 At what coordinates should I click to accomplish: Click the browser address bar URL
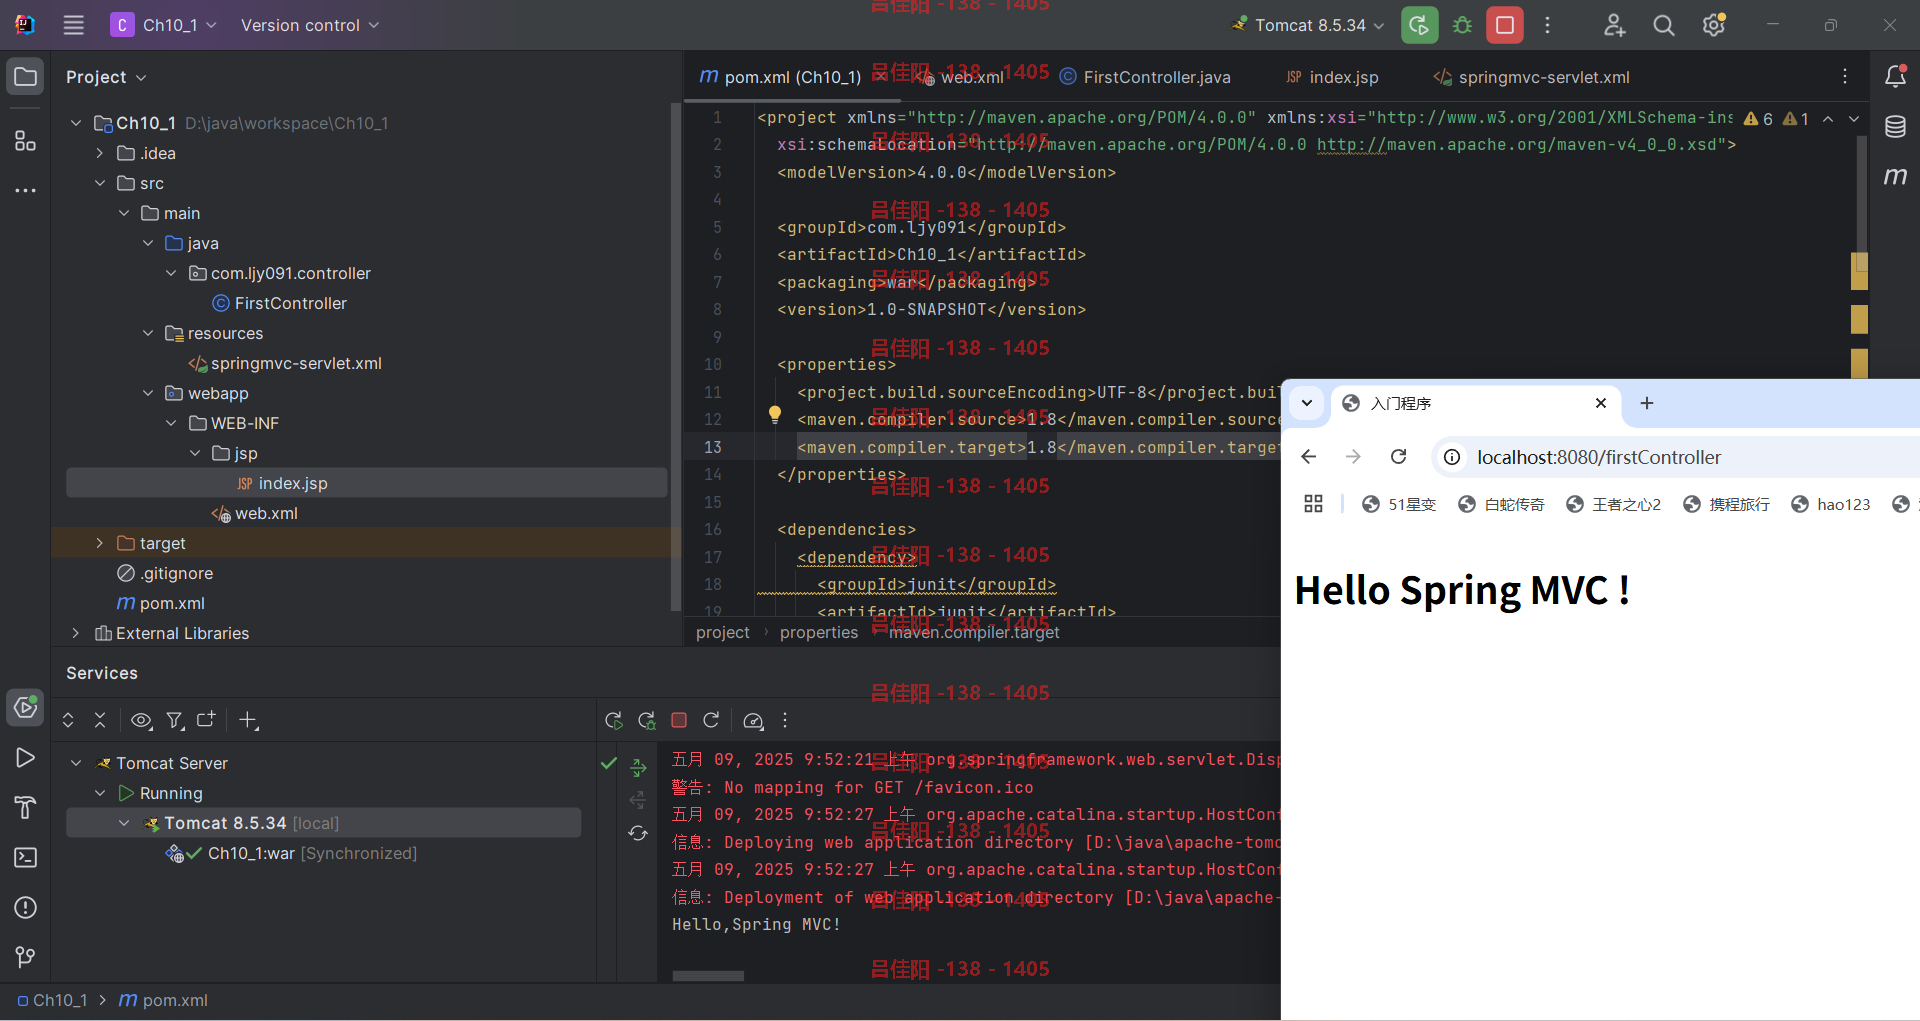pyautogui.click(x=1599, y=457)
